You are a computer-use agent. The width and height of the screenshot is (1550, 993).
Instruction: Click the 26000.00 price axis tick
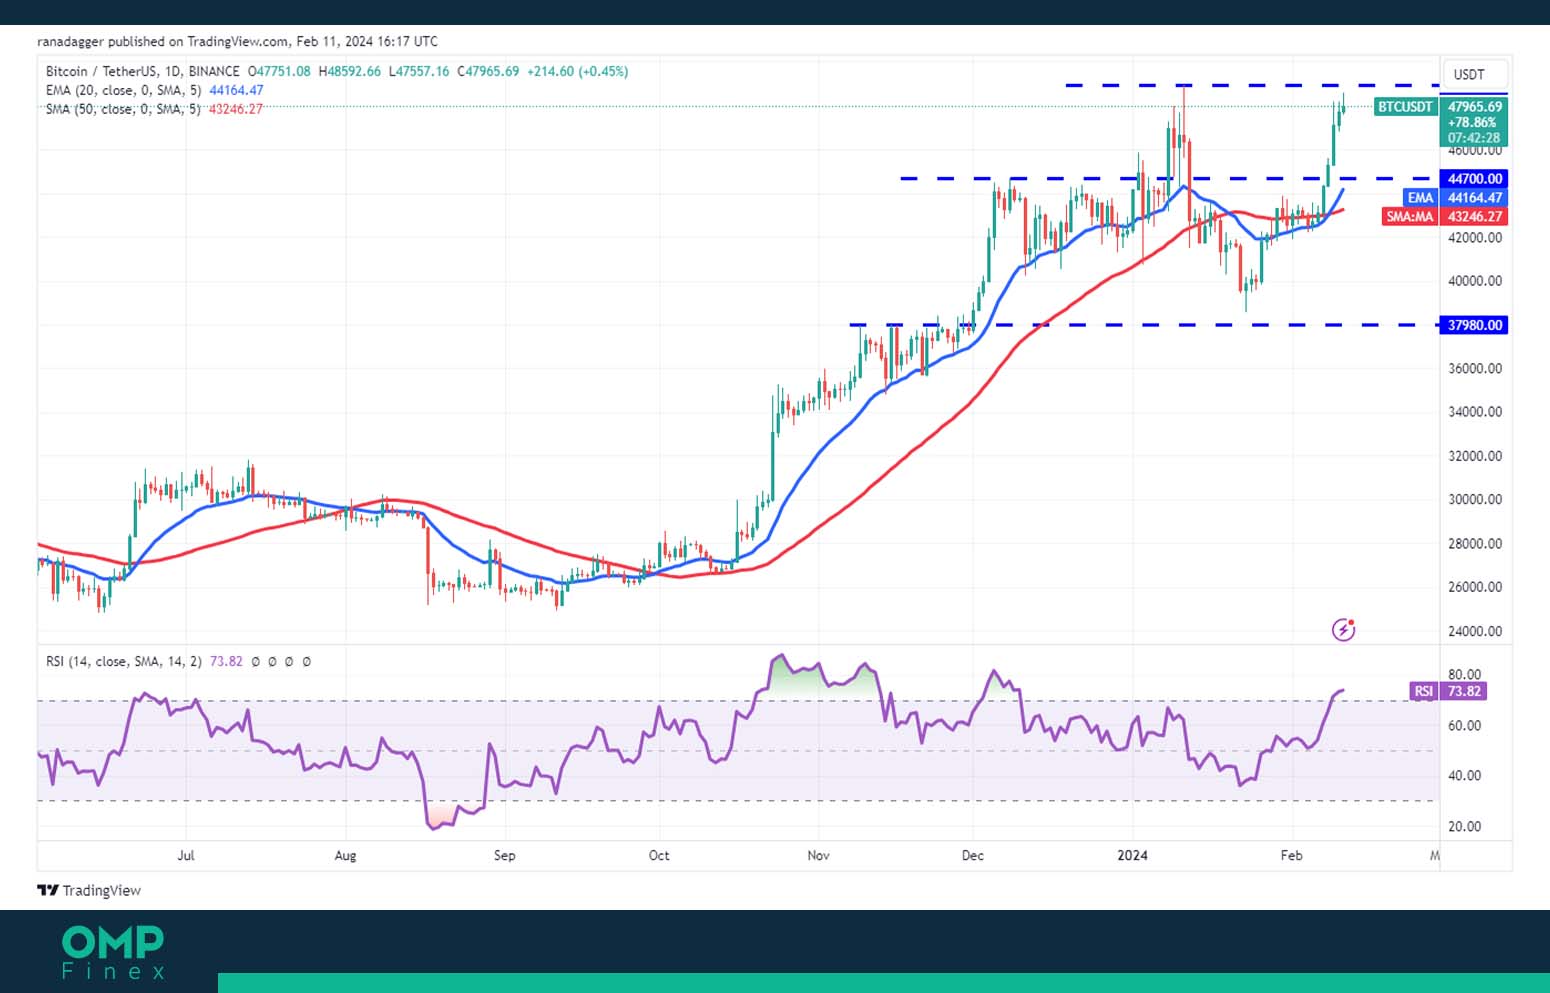tap(1475, 587)
